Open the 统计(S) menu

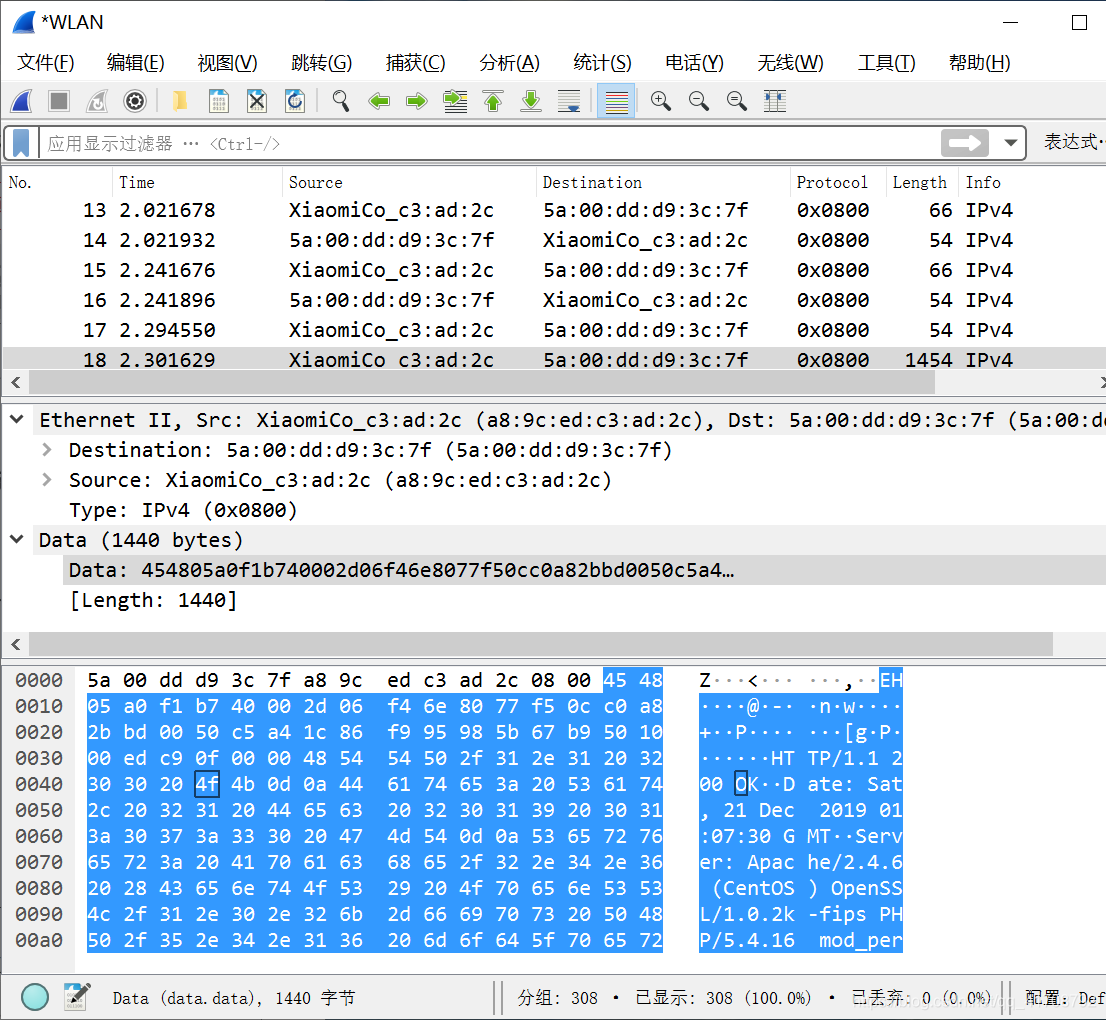point(602,63)
